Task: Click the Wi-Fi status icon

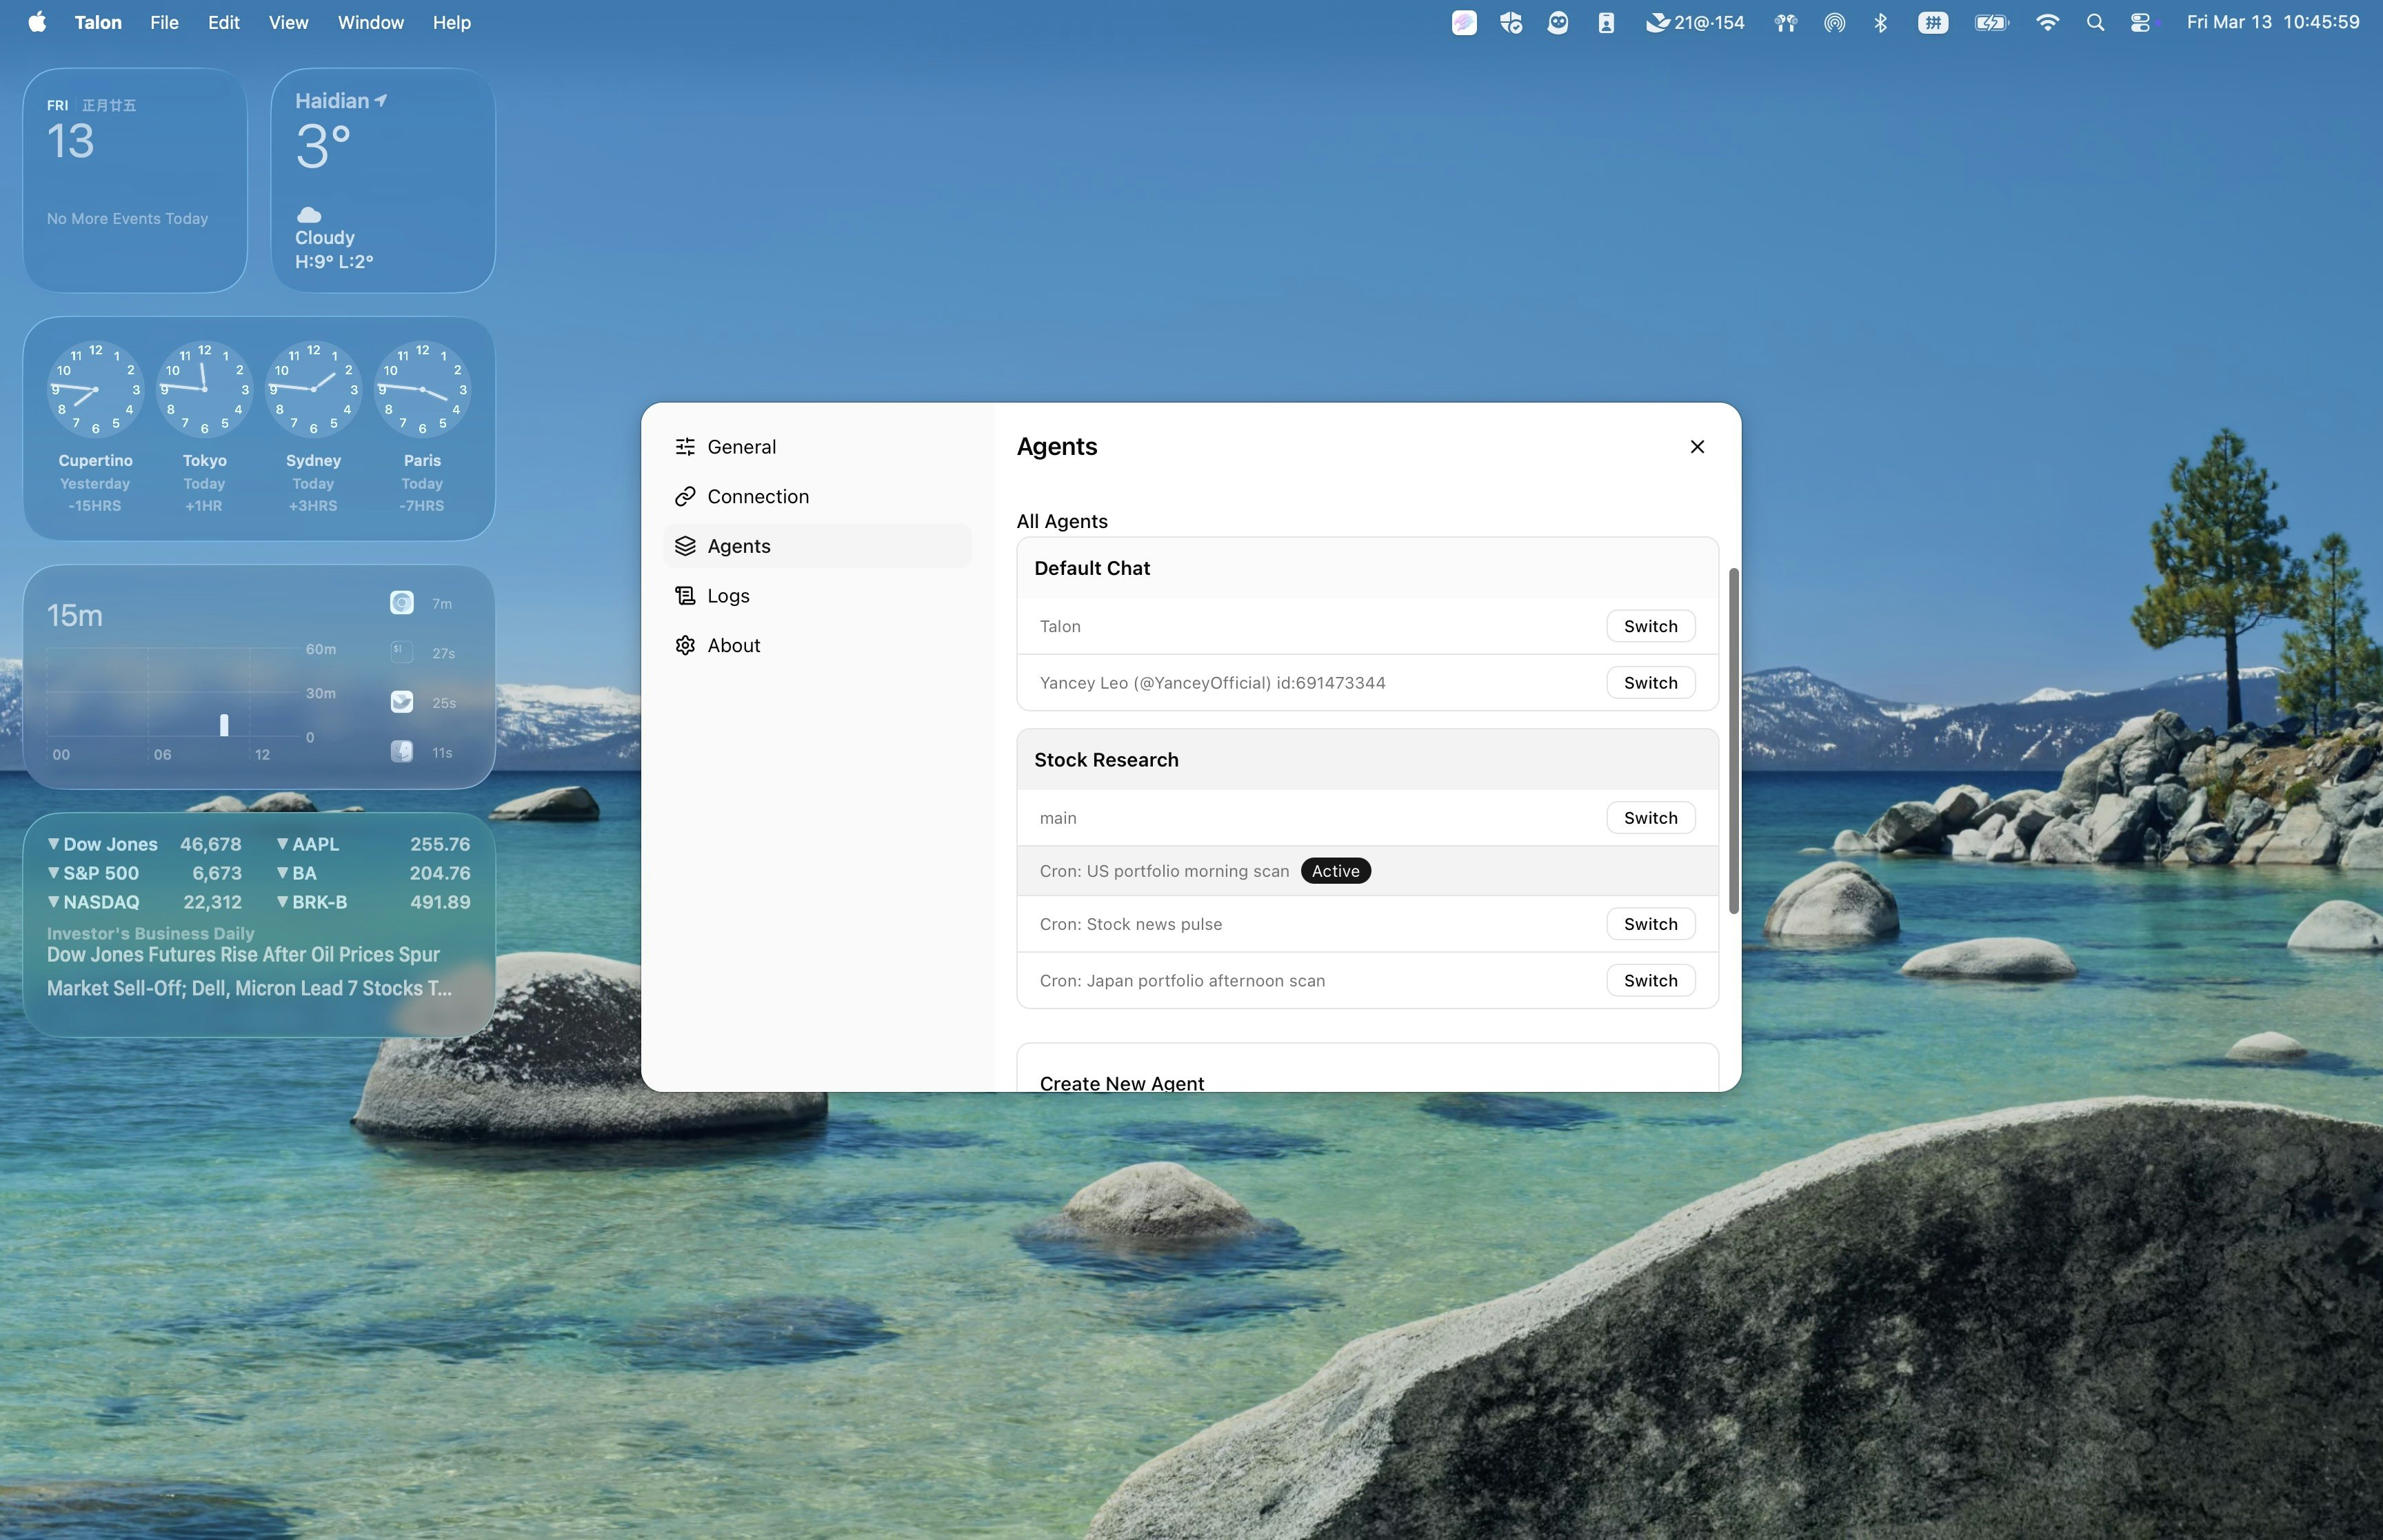Action: (2047, 22)
